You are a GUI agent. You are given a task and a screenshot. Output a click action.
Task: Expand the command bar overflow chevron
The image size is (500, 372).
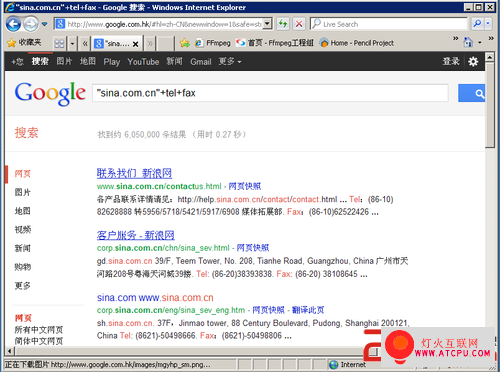click(x=491, y=39)
